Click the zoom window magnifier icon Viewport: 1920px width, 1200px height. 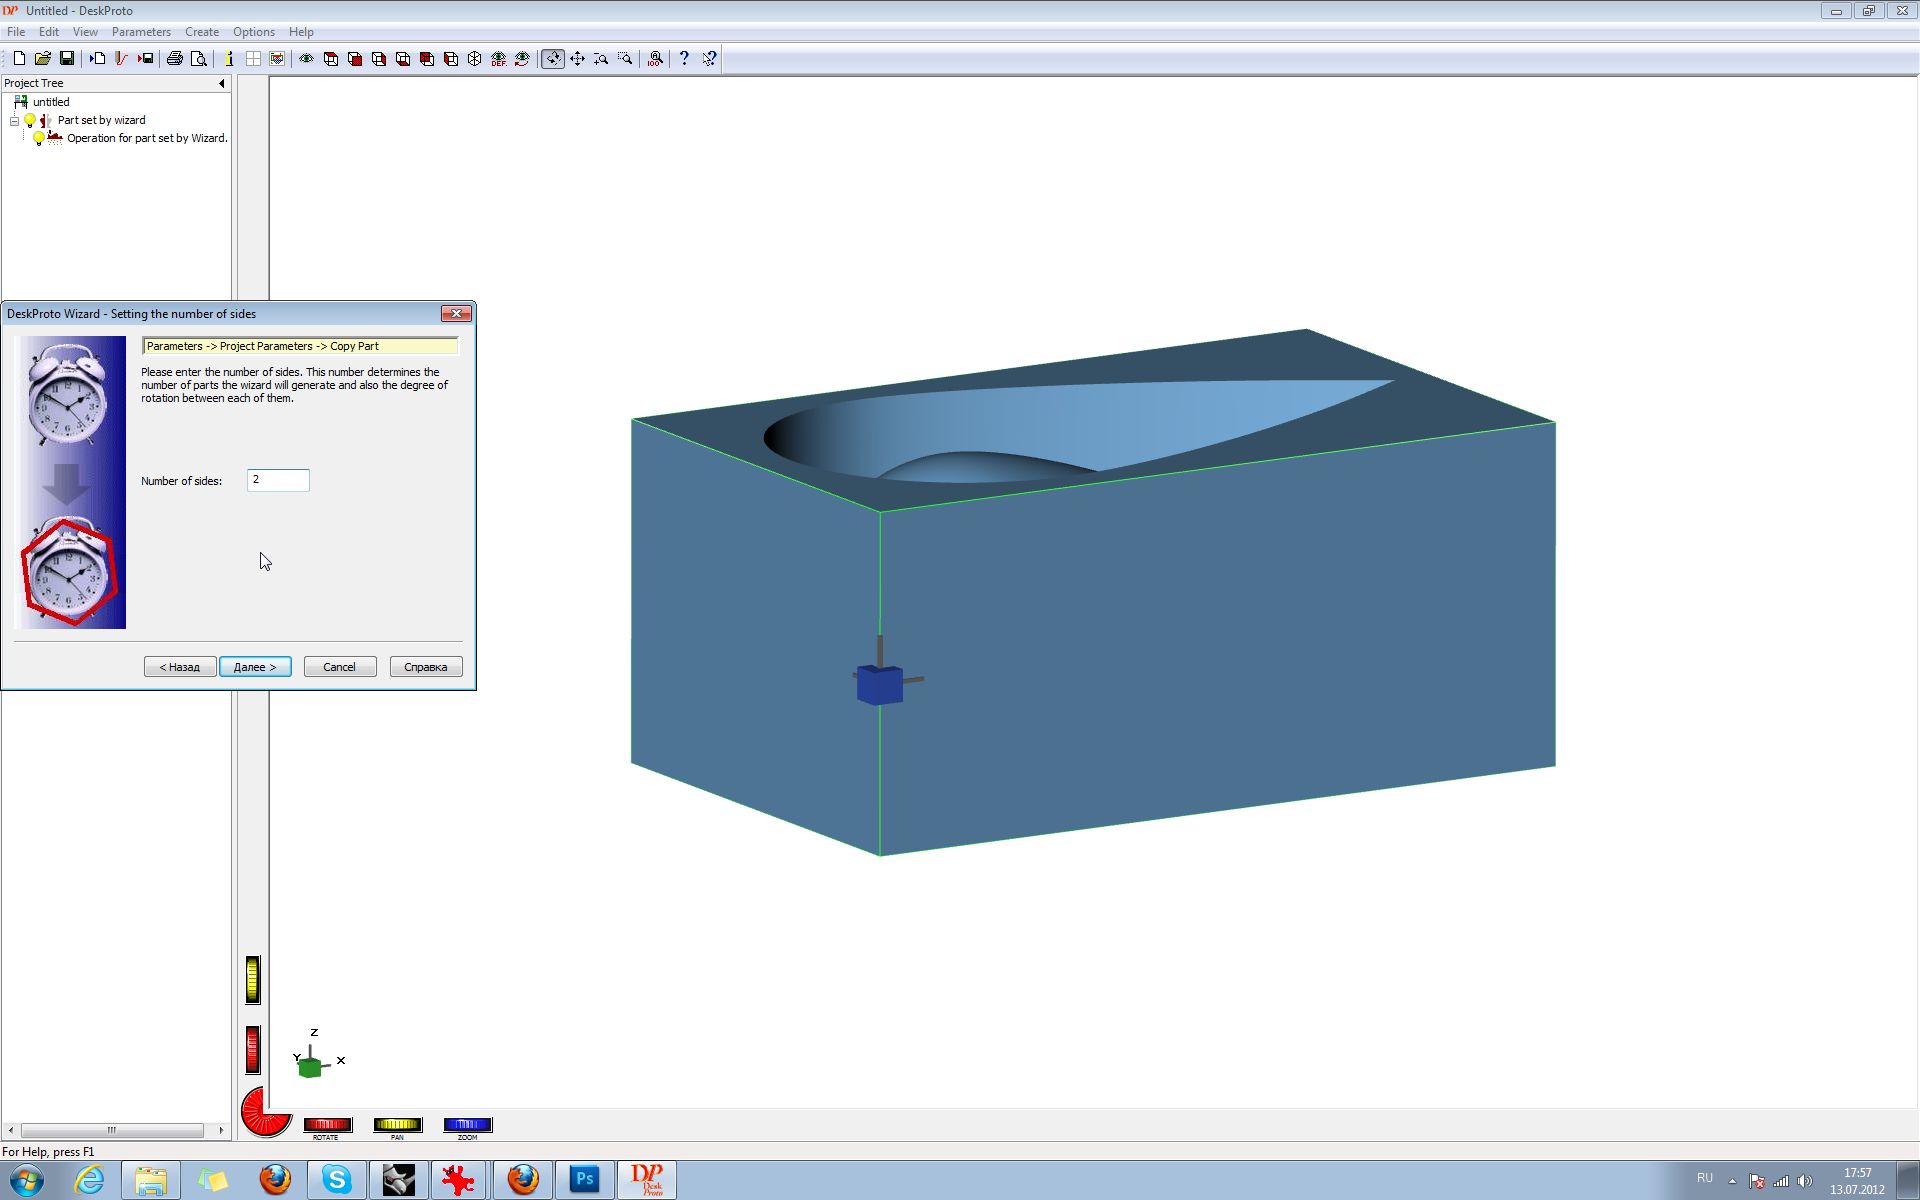pyautogui.click(x=625, y=59)
